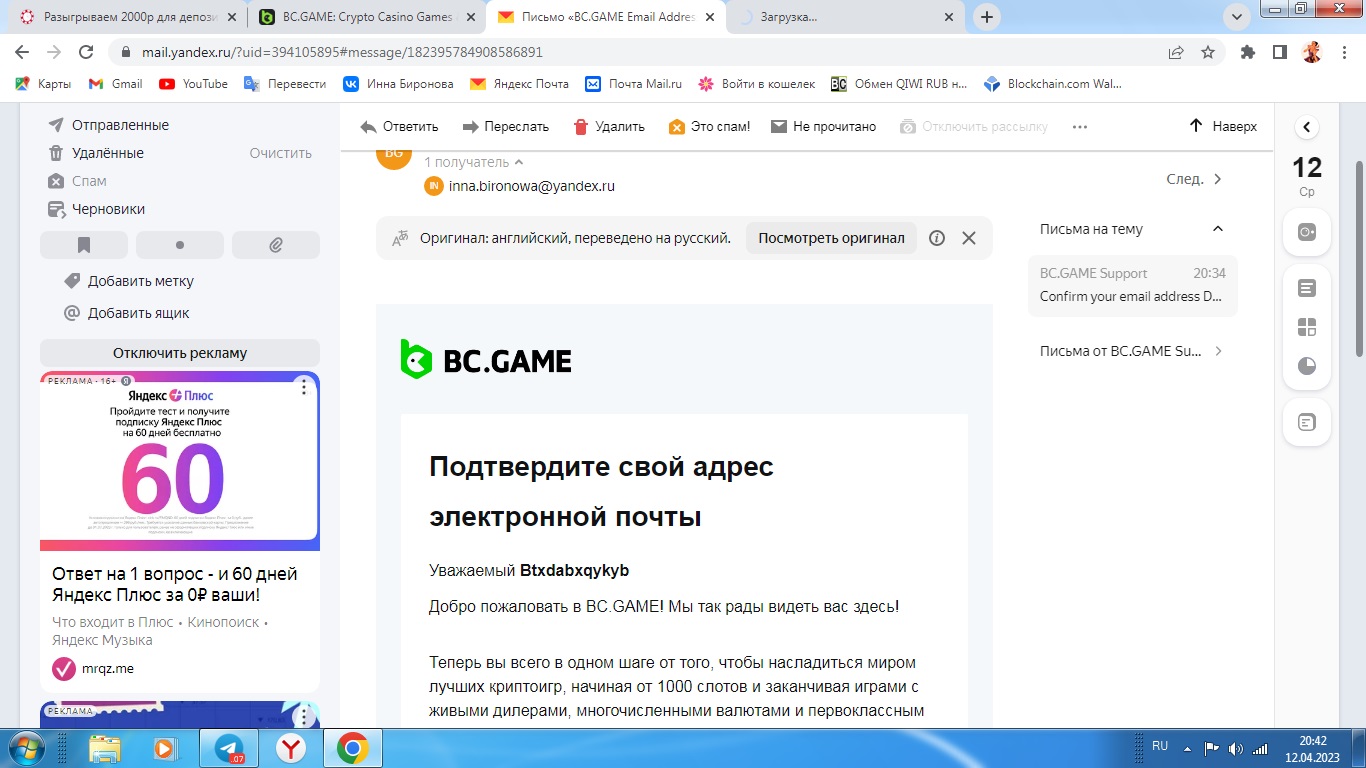Open the Отправленные folder
This screenshot has height=768, width=1366.
pyautogui.click(x=120, y=125)
